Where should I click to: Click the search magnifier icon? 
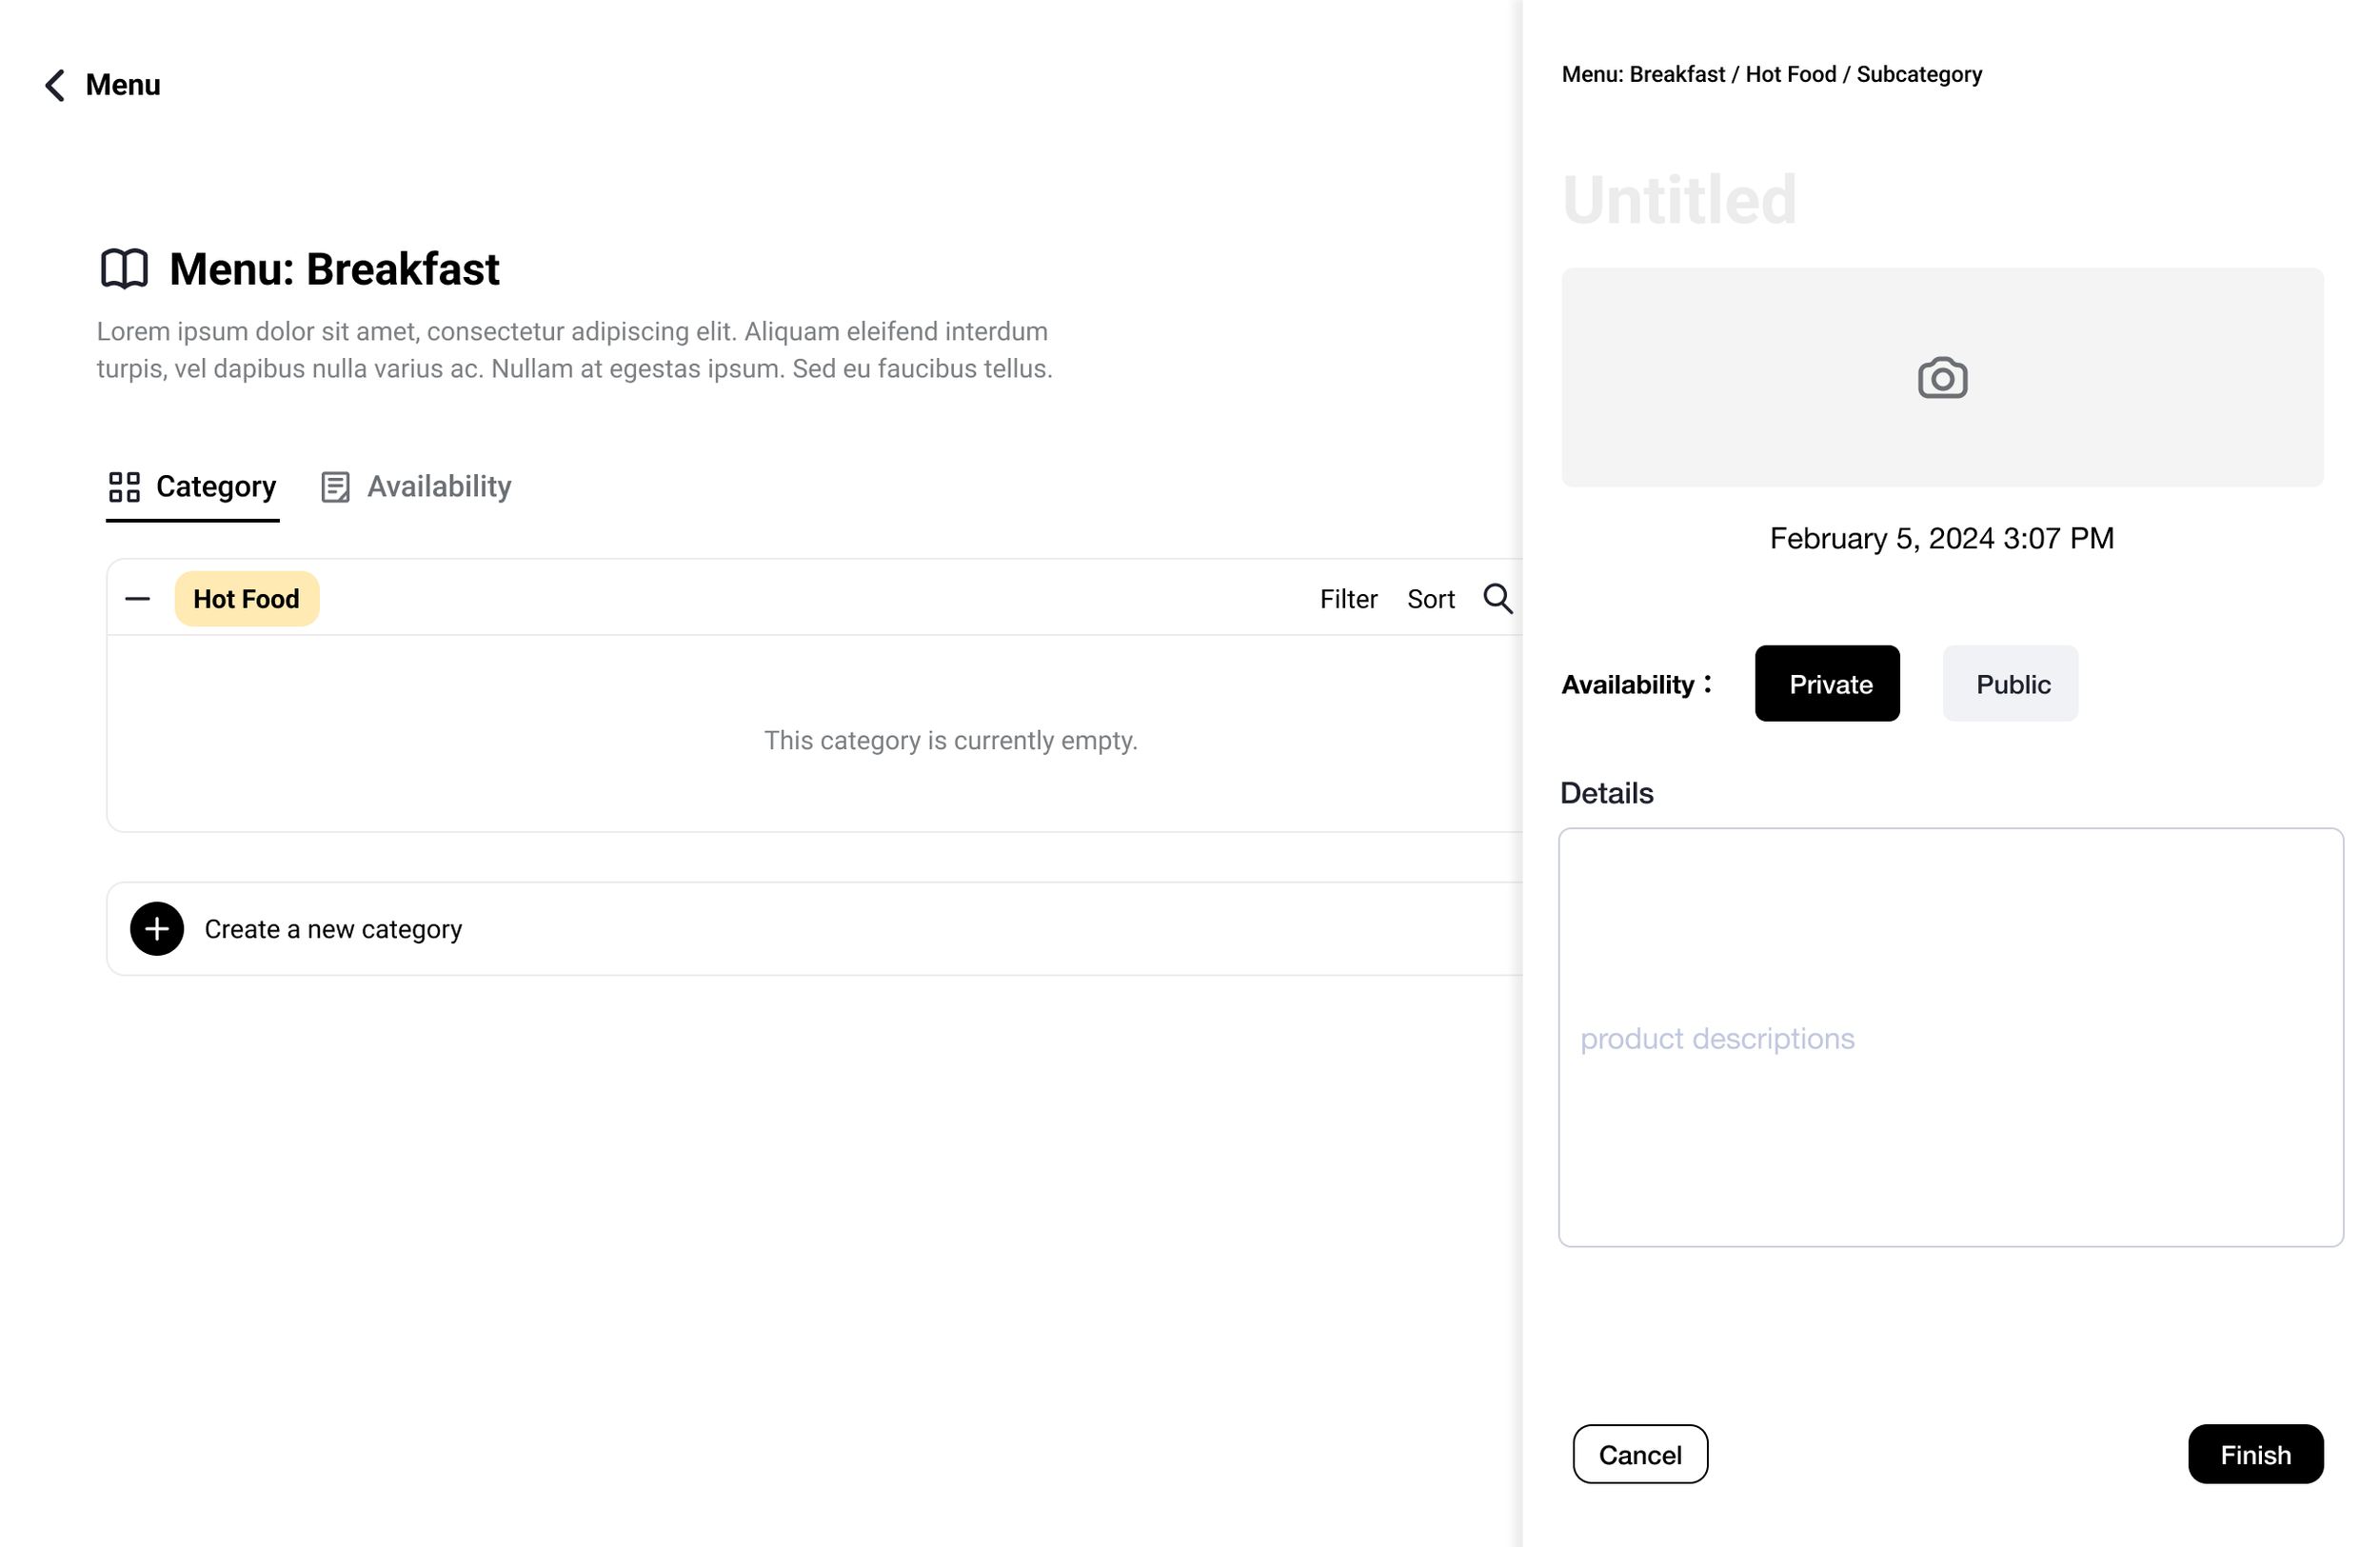[1497, 599]
